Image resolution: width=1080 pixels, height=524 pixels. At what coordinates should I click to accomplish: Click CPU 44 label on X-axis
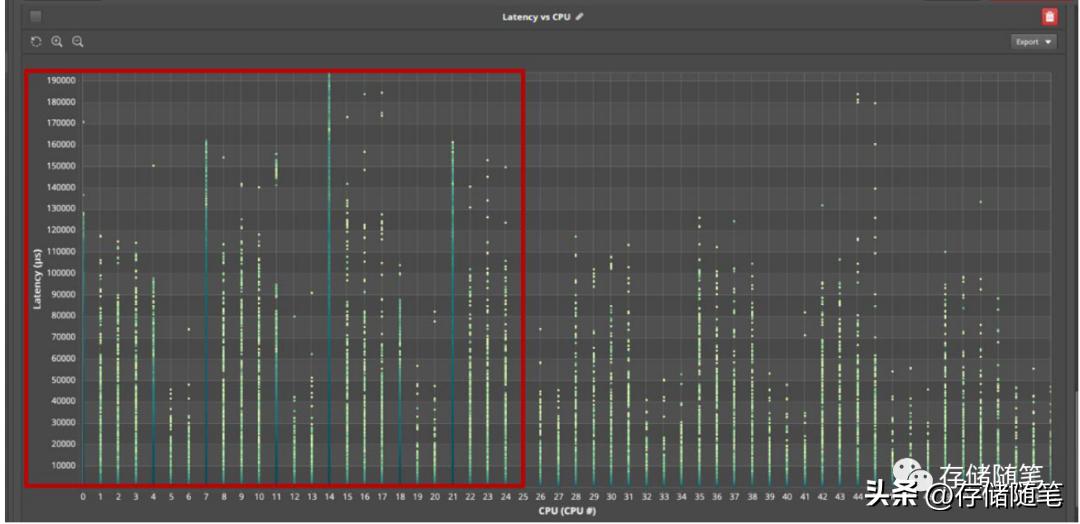tap(857, 496)
